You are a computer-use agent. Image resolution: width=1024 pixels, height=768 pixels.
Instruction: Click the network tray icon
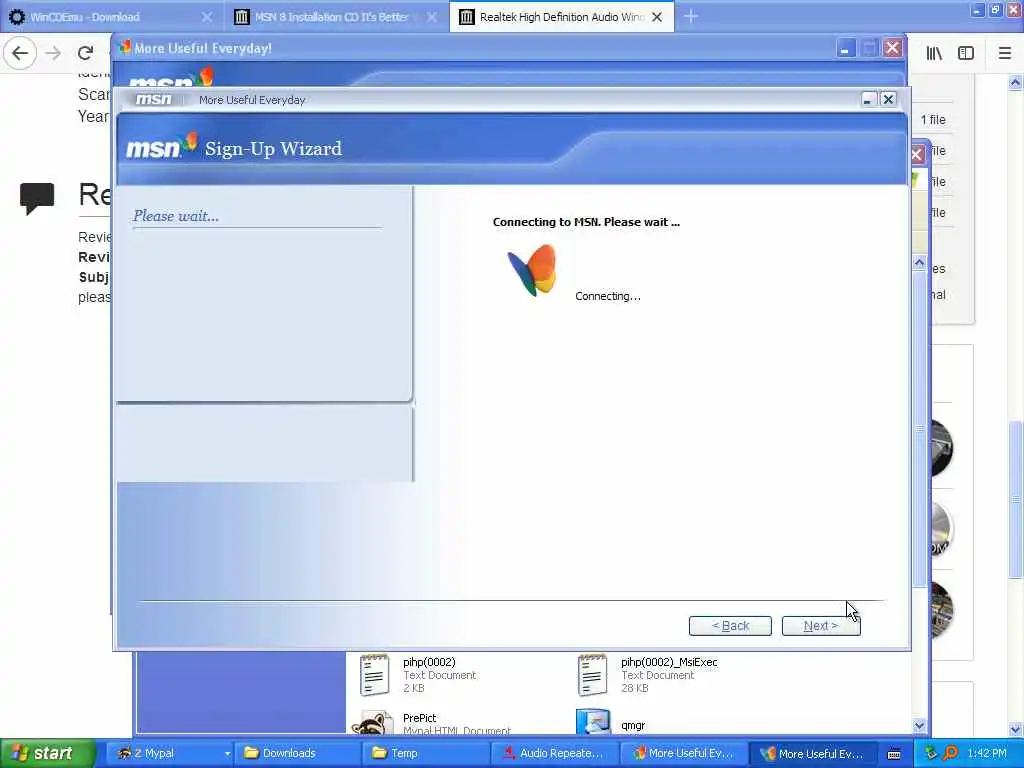pos(931,753)
